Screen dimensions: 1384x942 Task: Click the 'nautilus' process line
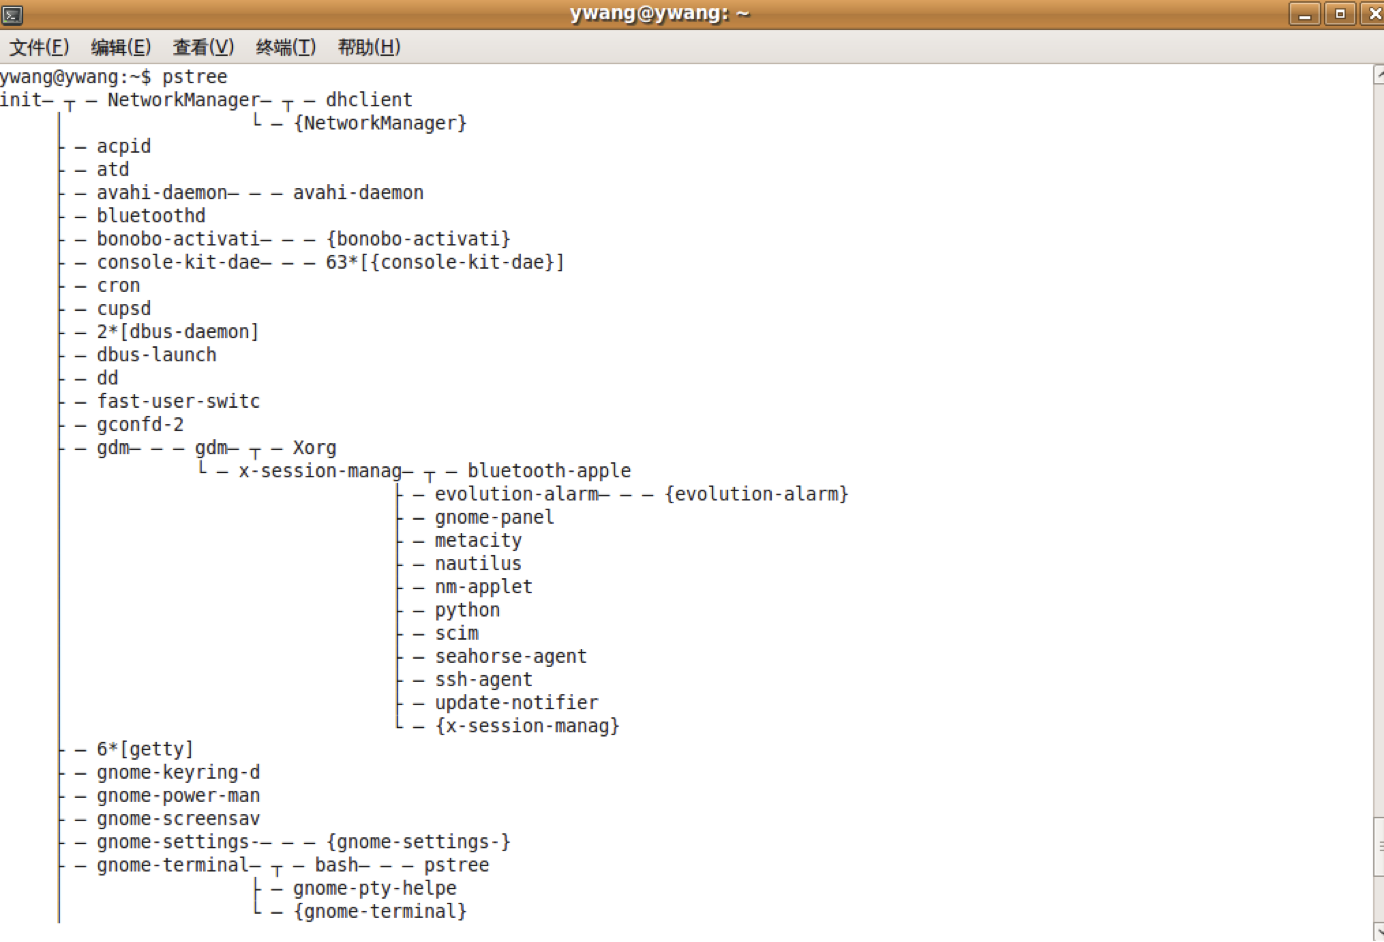[x=478, y=564]
